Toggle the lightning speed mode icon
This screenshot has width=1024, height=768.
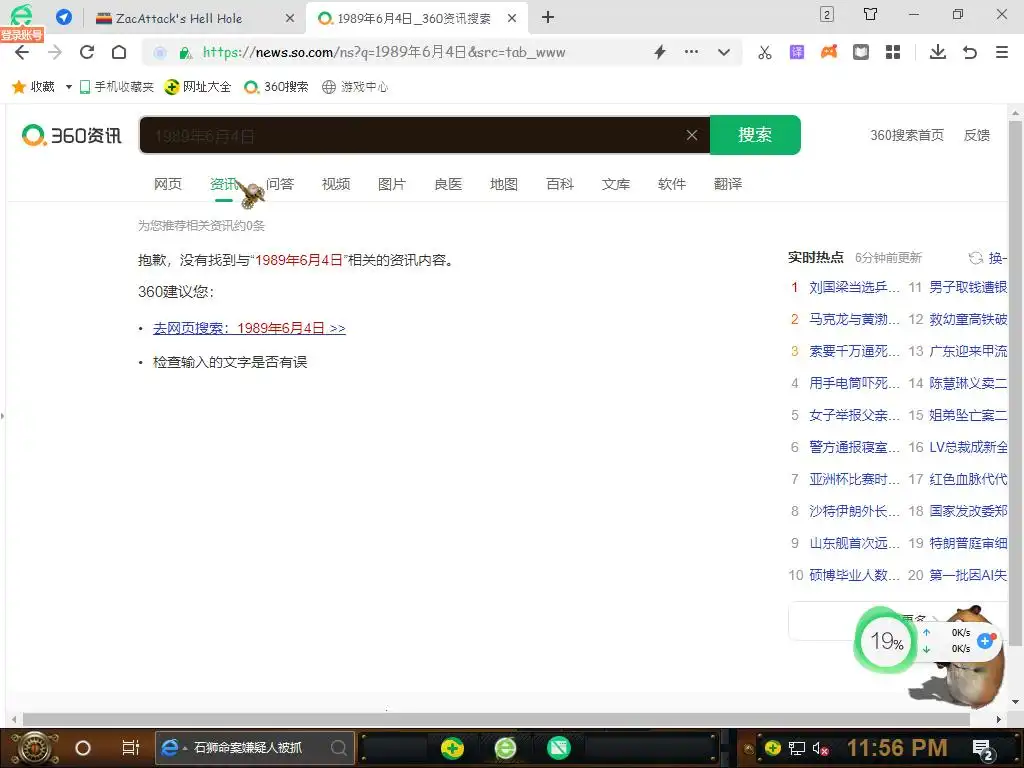(660, 52)
